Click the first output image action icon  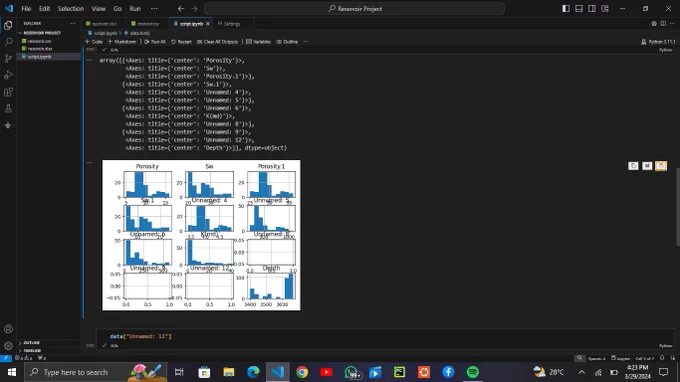(x=633, y=166)
